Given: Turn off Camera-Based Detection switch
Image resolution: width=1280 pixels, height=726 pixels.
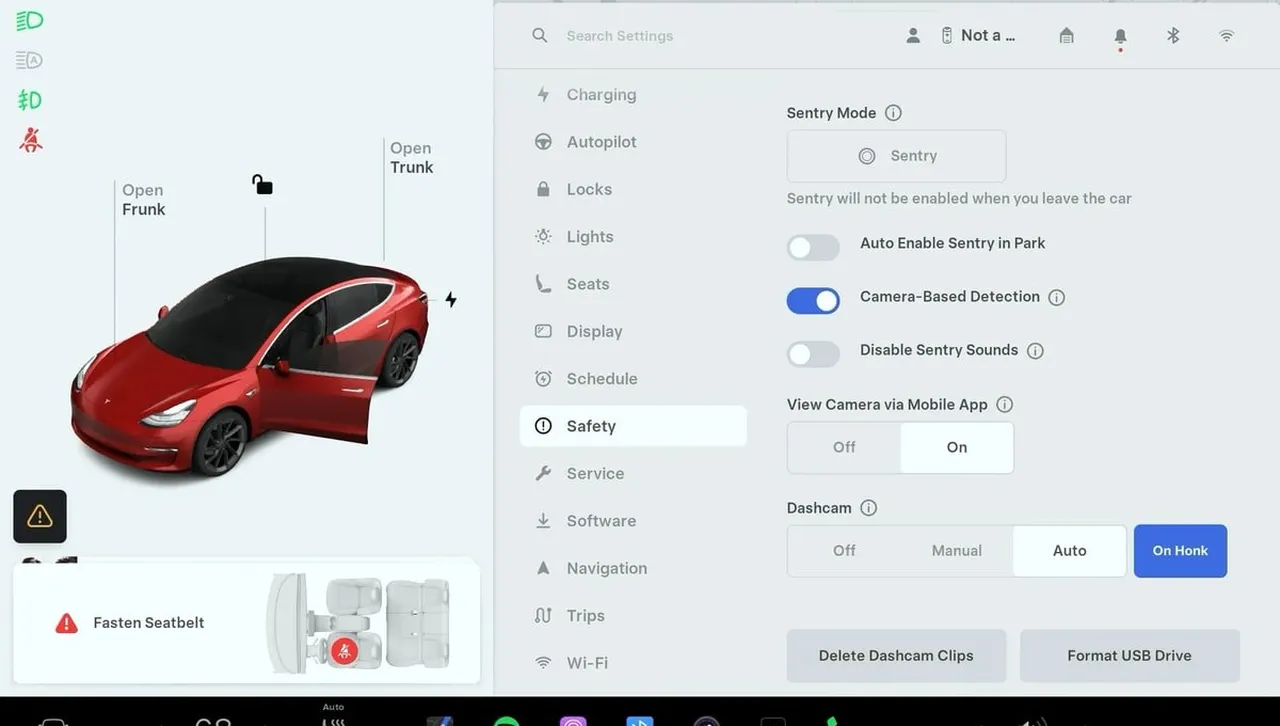Looking at the screenshot, I should click(x=813, y=300).
